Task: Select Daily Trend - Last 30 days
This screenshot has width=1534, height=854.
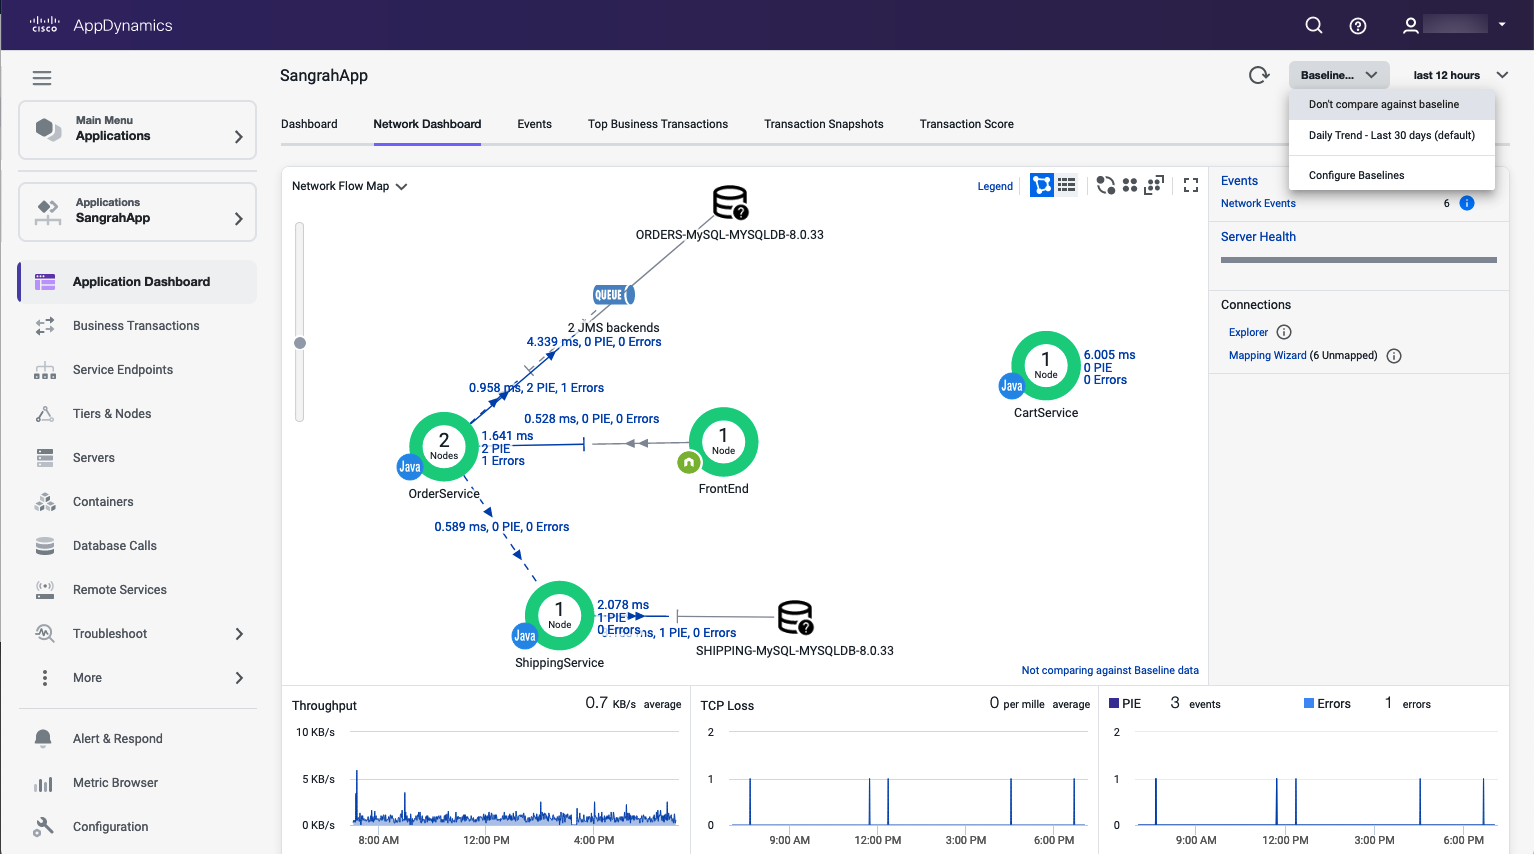Action: (1392, 135)
